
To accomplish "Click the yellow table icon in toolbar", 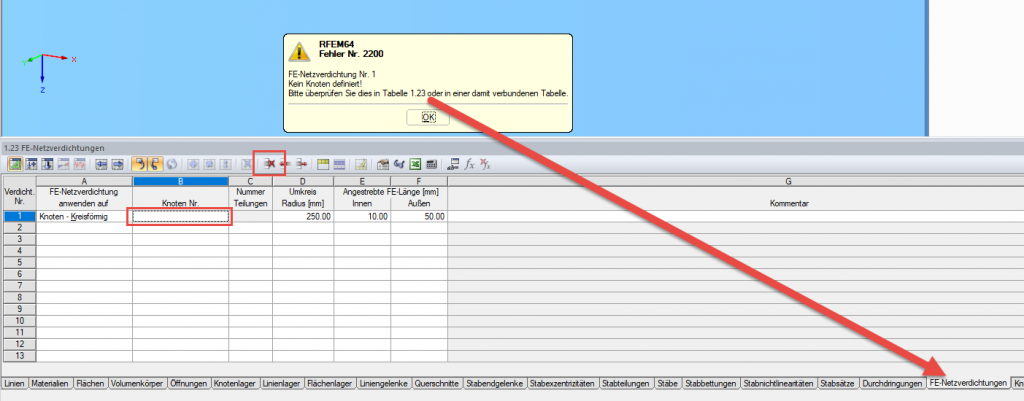I will 323,164.
